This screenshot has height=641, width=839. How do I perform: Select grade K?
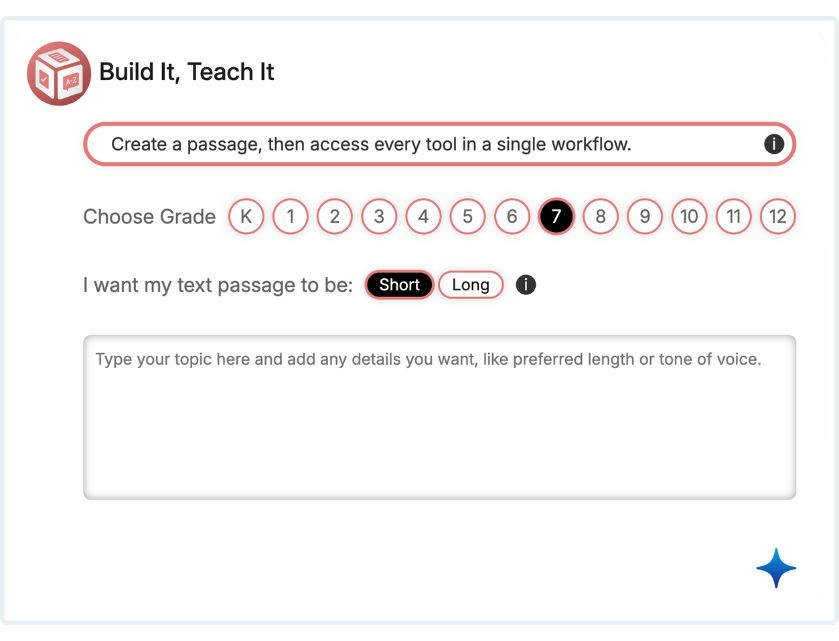tap(246, 217)
